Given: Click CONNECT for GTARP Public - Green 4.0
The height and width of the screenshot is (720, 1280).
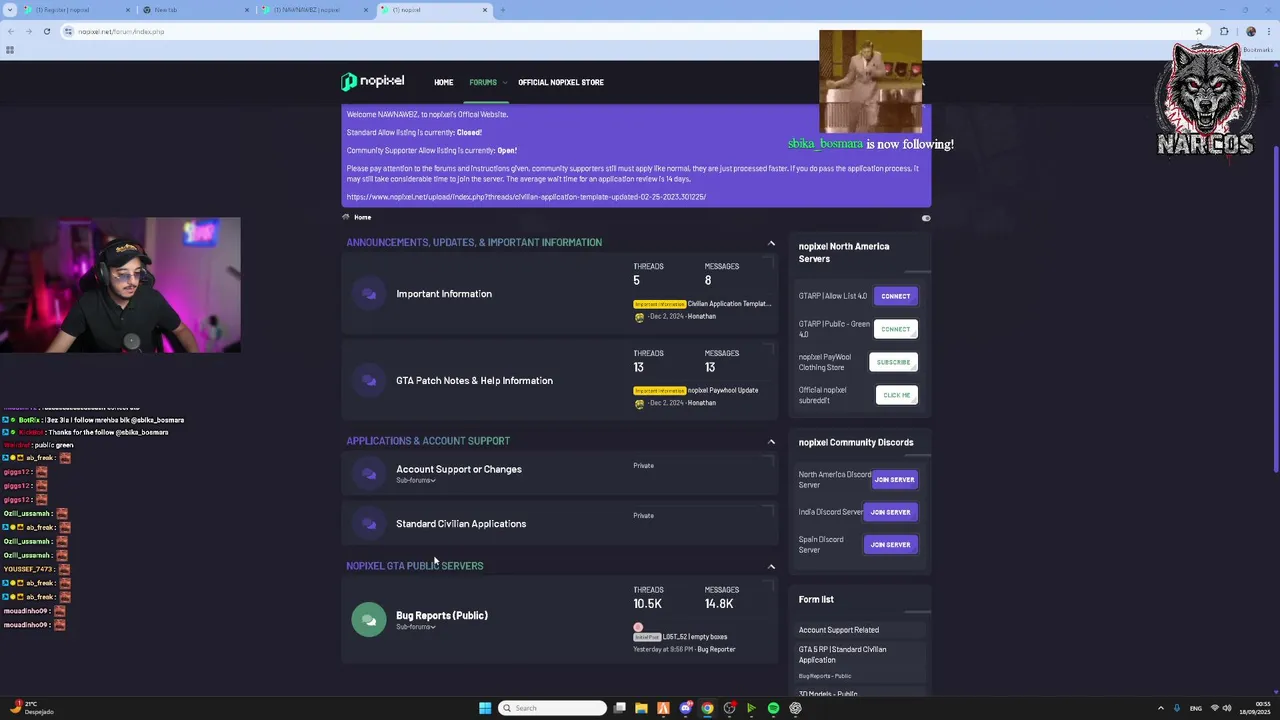Looking at the screenshot, I should pos(896,329).
